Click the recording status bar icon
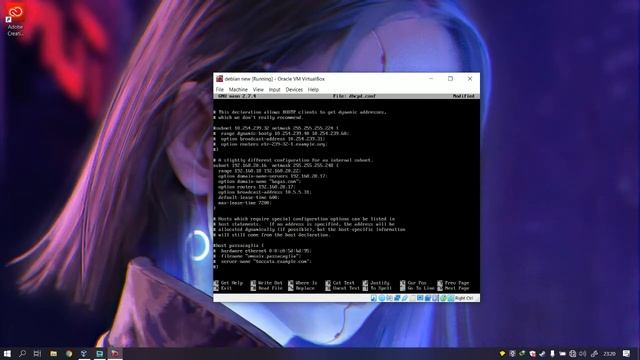 click(x=427, y=298)
